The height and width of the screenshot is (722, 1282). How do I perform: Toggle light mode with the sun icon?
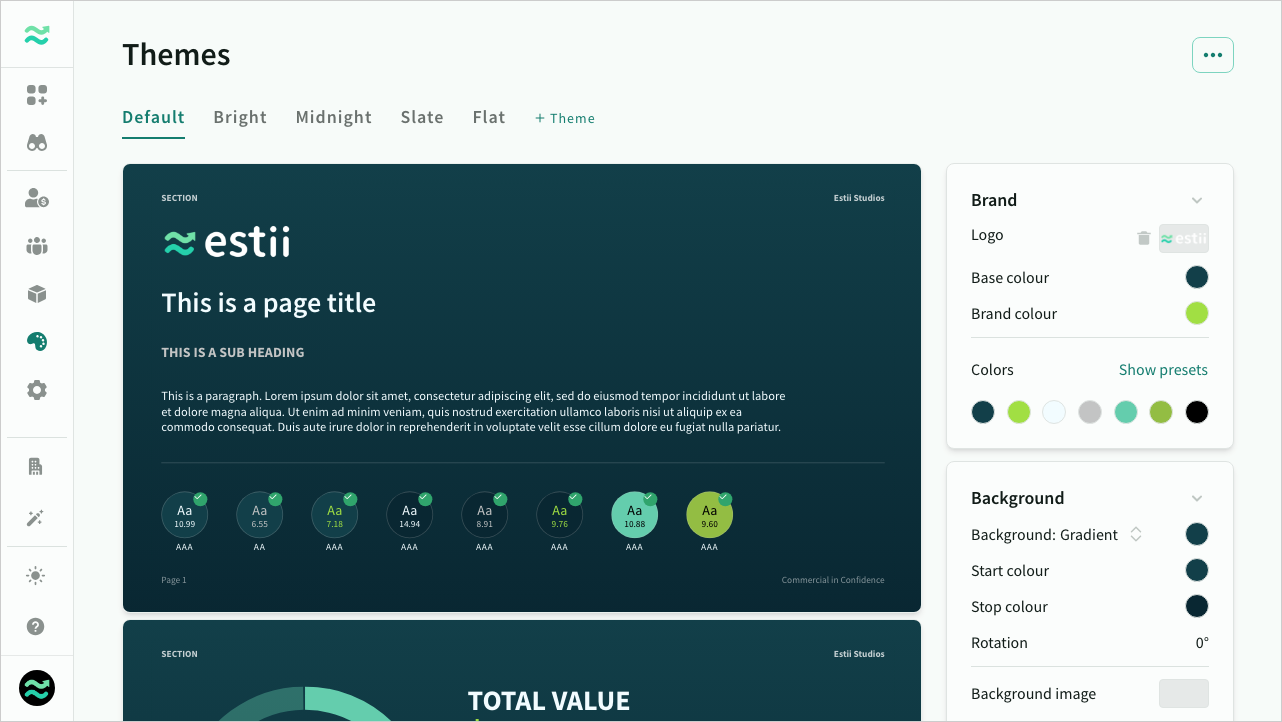coord(37,575)
